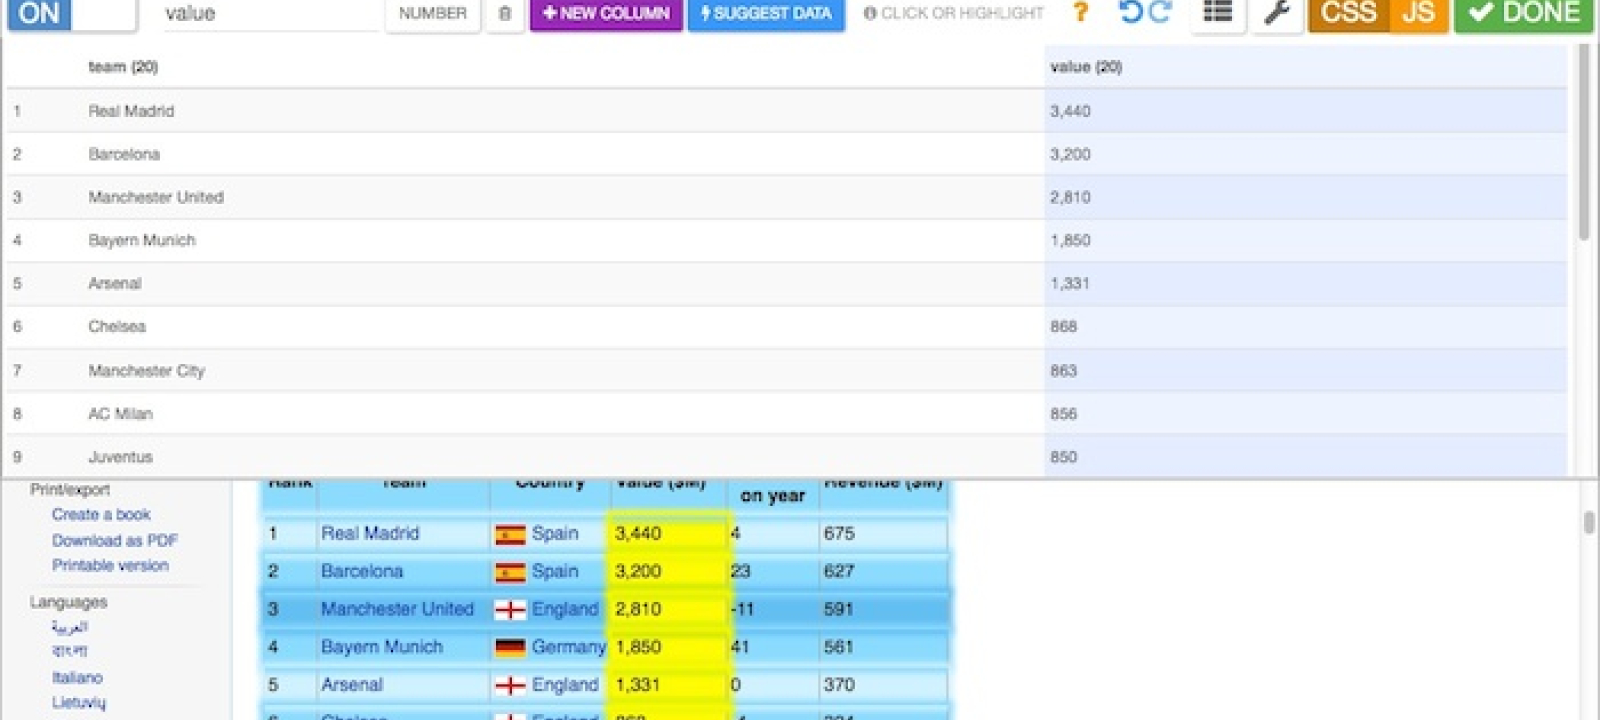The width and height of the screenshot is (1600, 720).
Task: Click Manchester United in data table
Action: 156,197
